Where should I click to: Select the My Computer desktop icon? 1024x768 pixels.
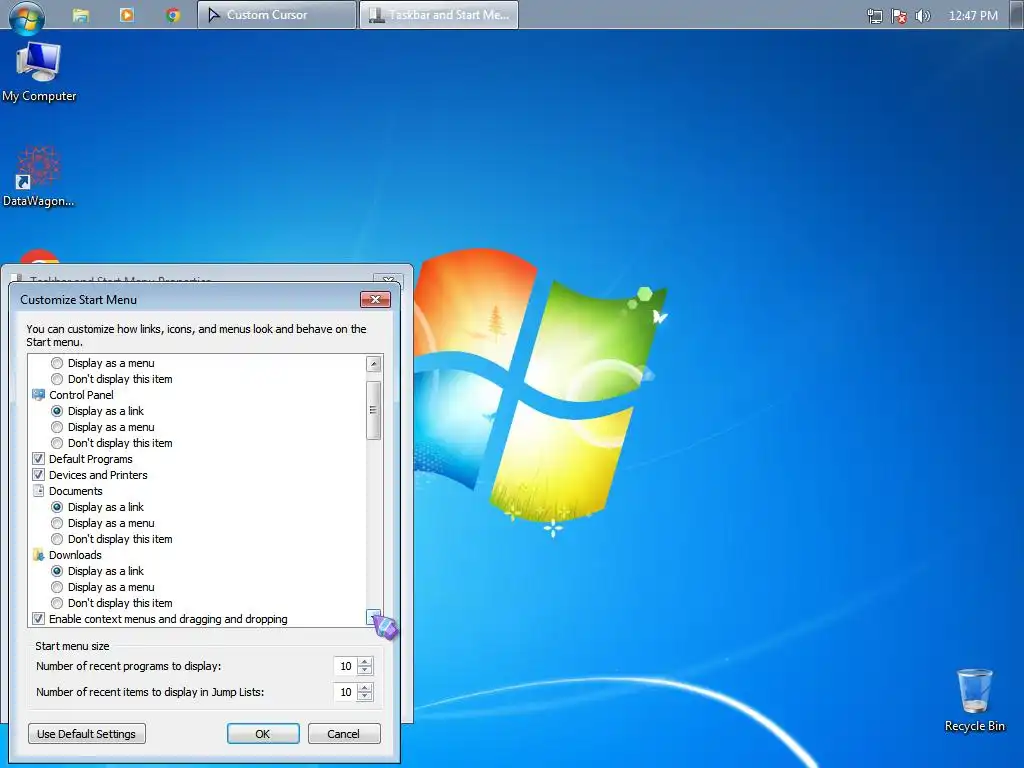click(39, 72)
